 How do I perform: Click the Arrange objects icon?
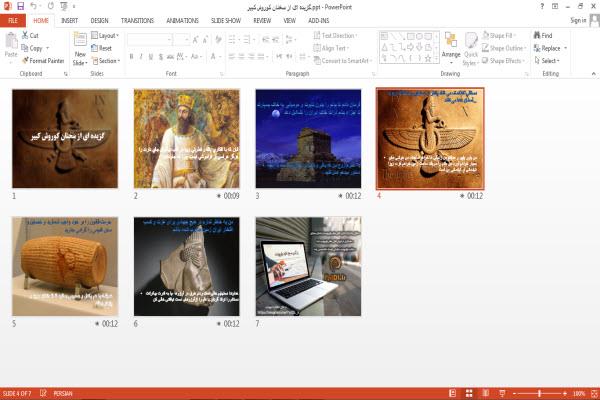tap(451, 40)
